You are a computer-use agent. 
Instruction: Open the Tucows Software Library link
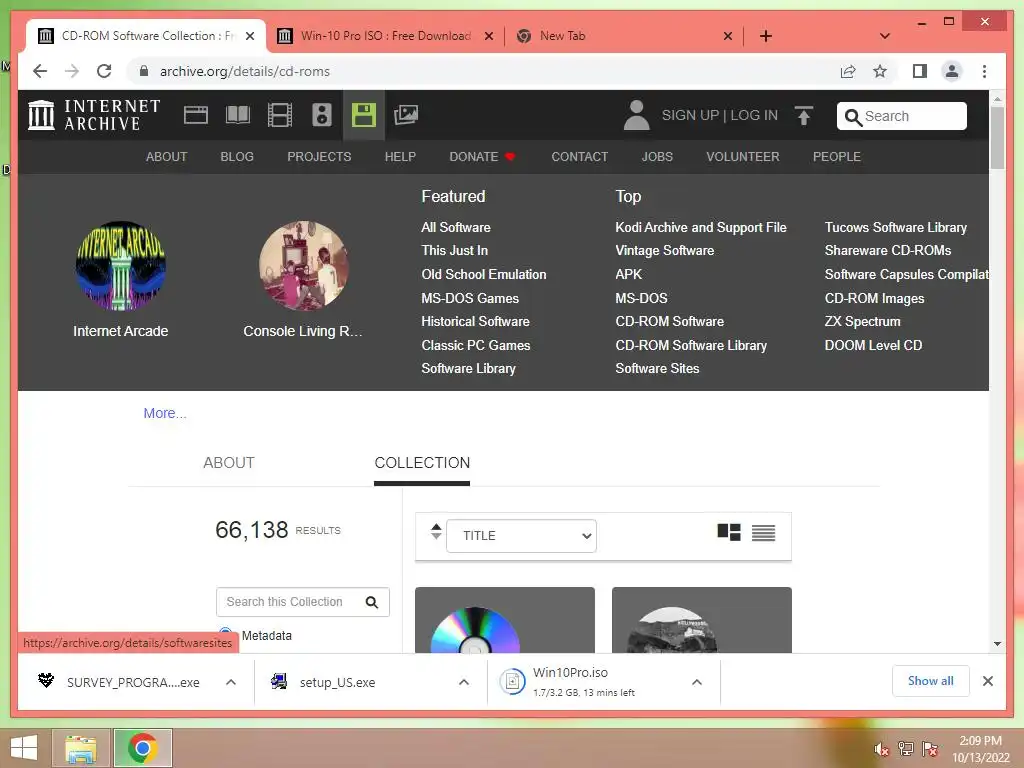(895, 227)
